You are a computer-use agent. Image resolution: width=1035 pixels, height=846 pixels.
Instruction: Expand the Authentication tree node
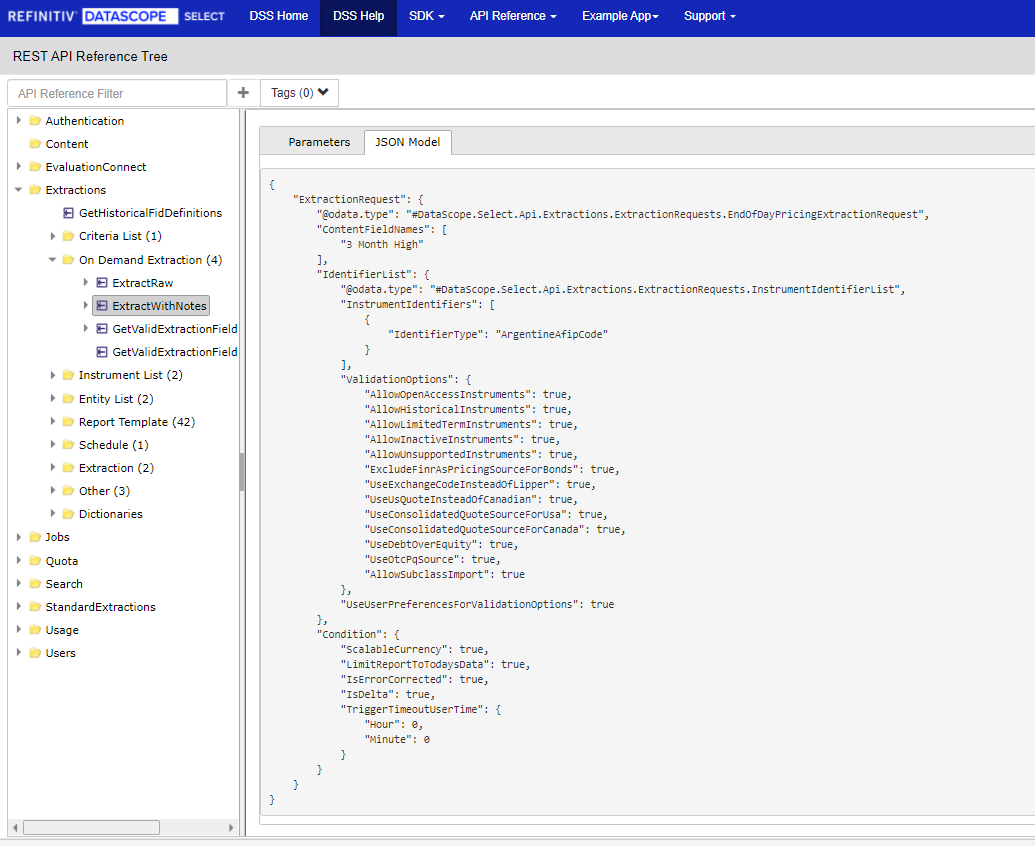(18, 121)
